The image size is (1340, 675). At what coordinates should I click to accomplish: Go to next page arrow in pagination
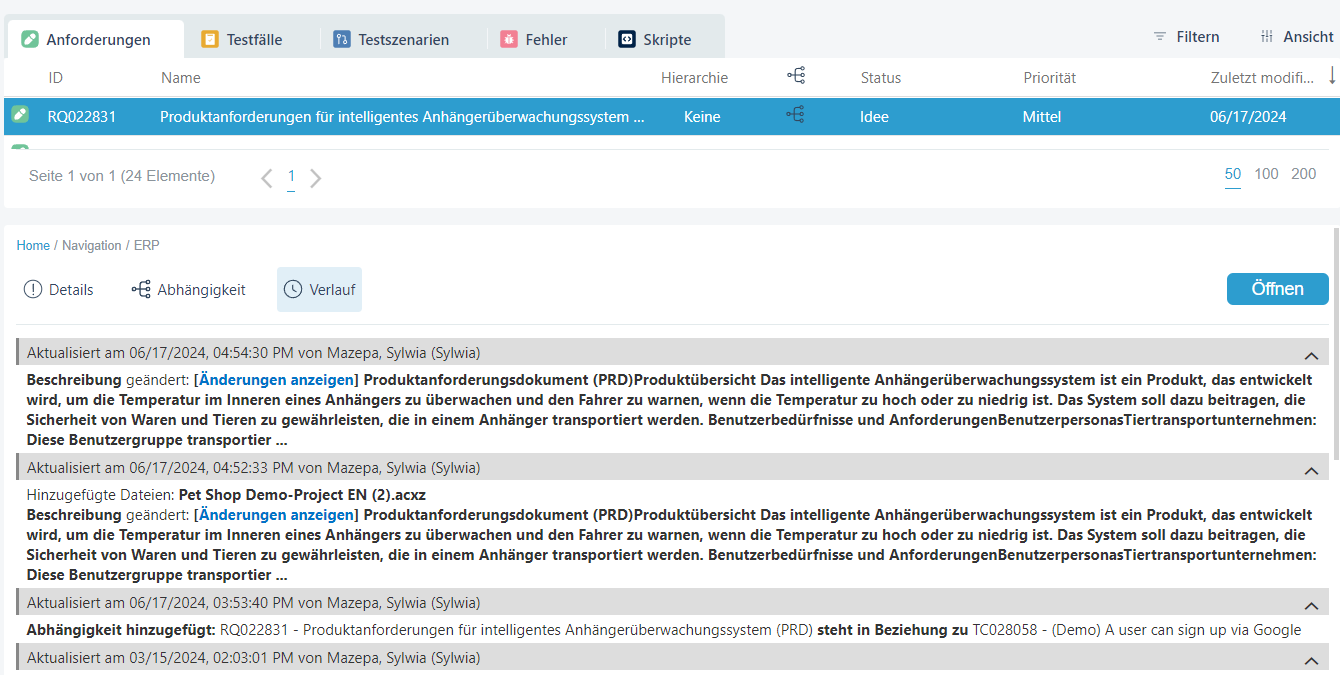coord(316,178)
